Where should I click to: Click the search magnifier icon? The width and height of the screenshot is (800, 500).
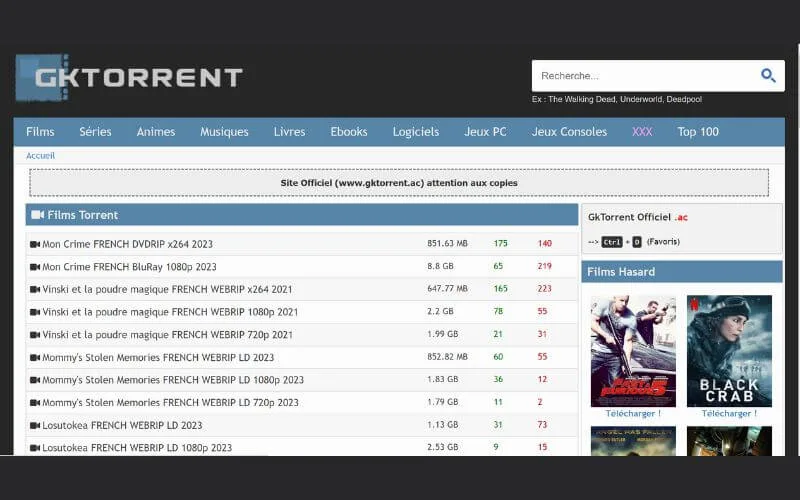tap(768, 76)
